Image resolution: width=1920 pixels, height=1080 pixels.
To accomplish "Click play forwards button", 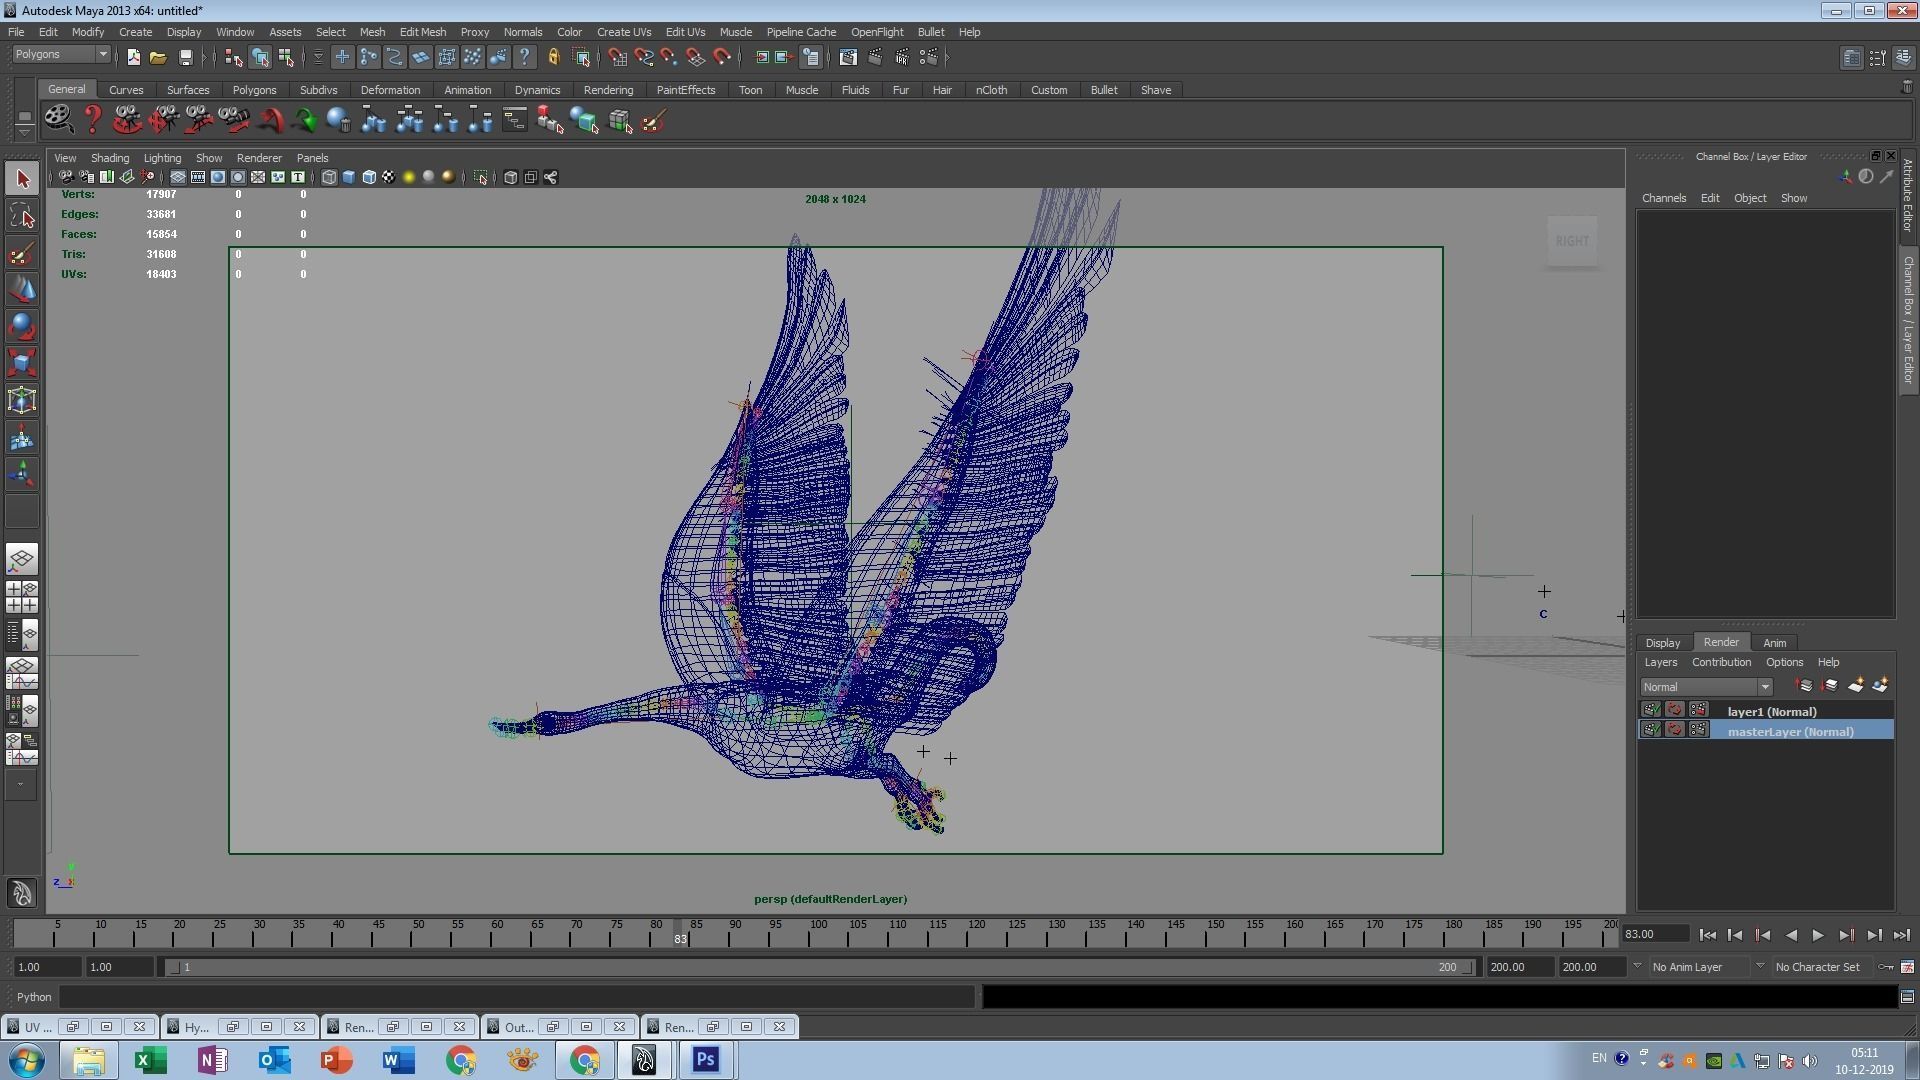I will click(1818, 935).
